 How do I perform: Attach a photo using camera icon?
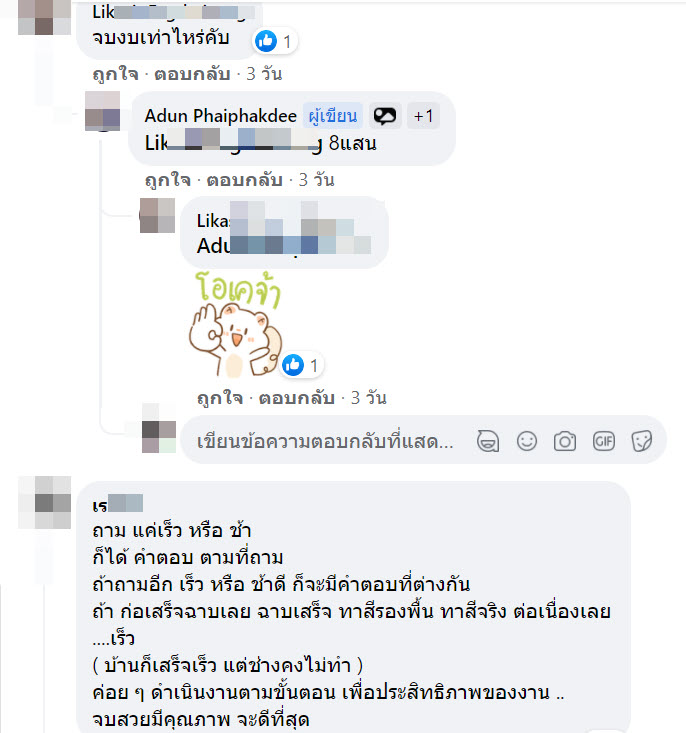(x=565, y=441)
